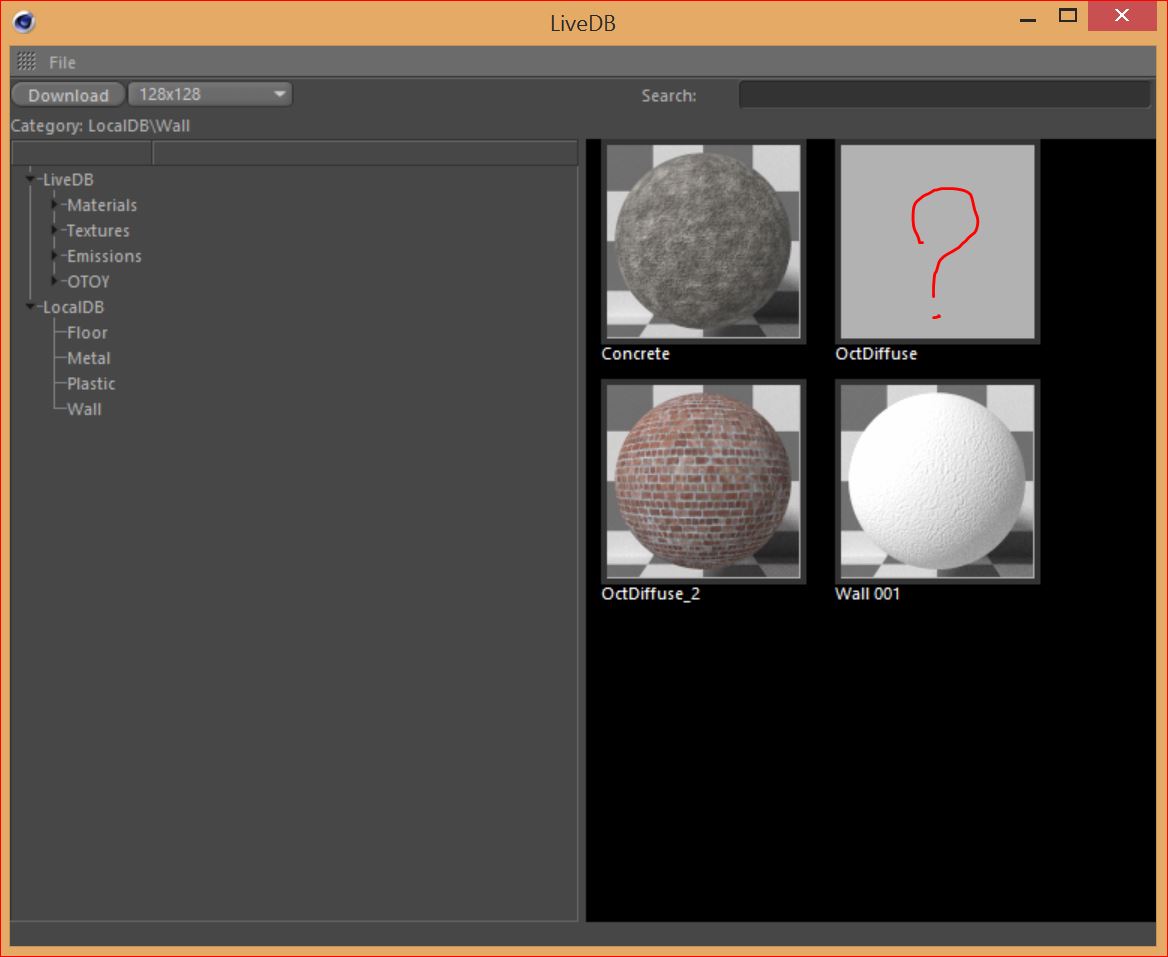The image size is (1168, 957).
Task: Select the Materials category
Action: [102, 205]
